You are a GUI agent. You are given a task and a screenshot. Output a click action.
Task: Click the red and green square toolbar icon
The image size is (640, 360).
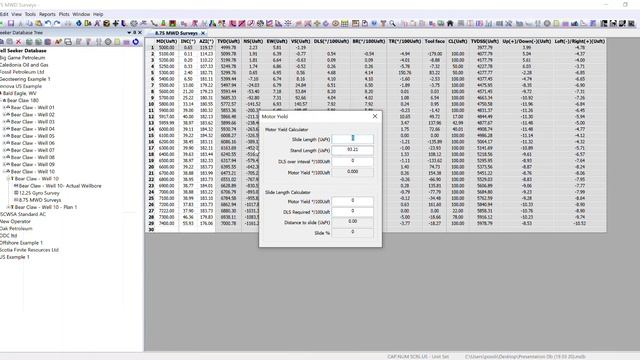[x=173, y=23]
